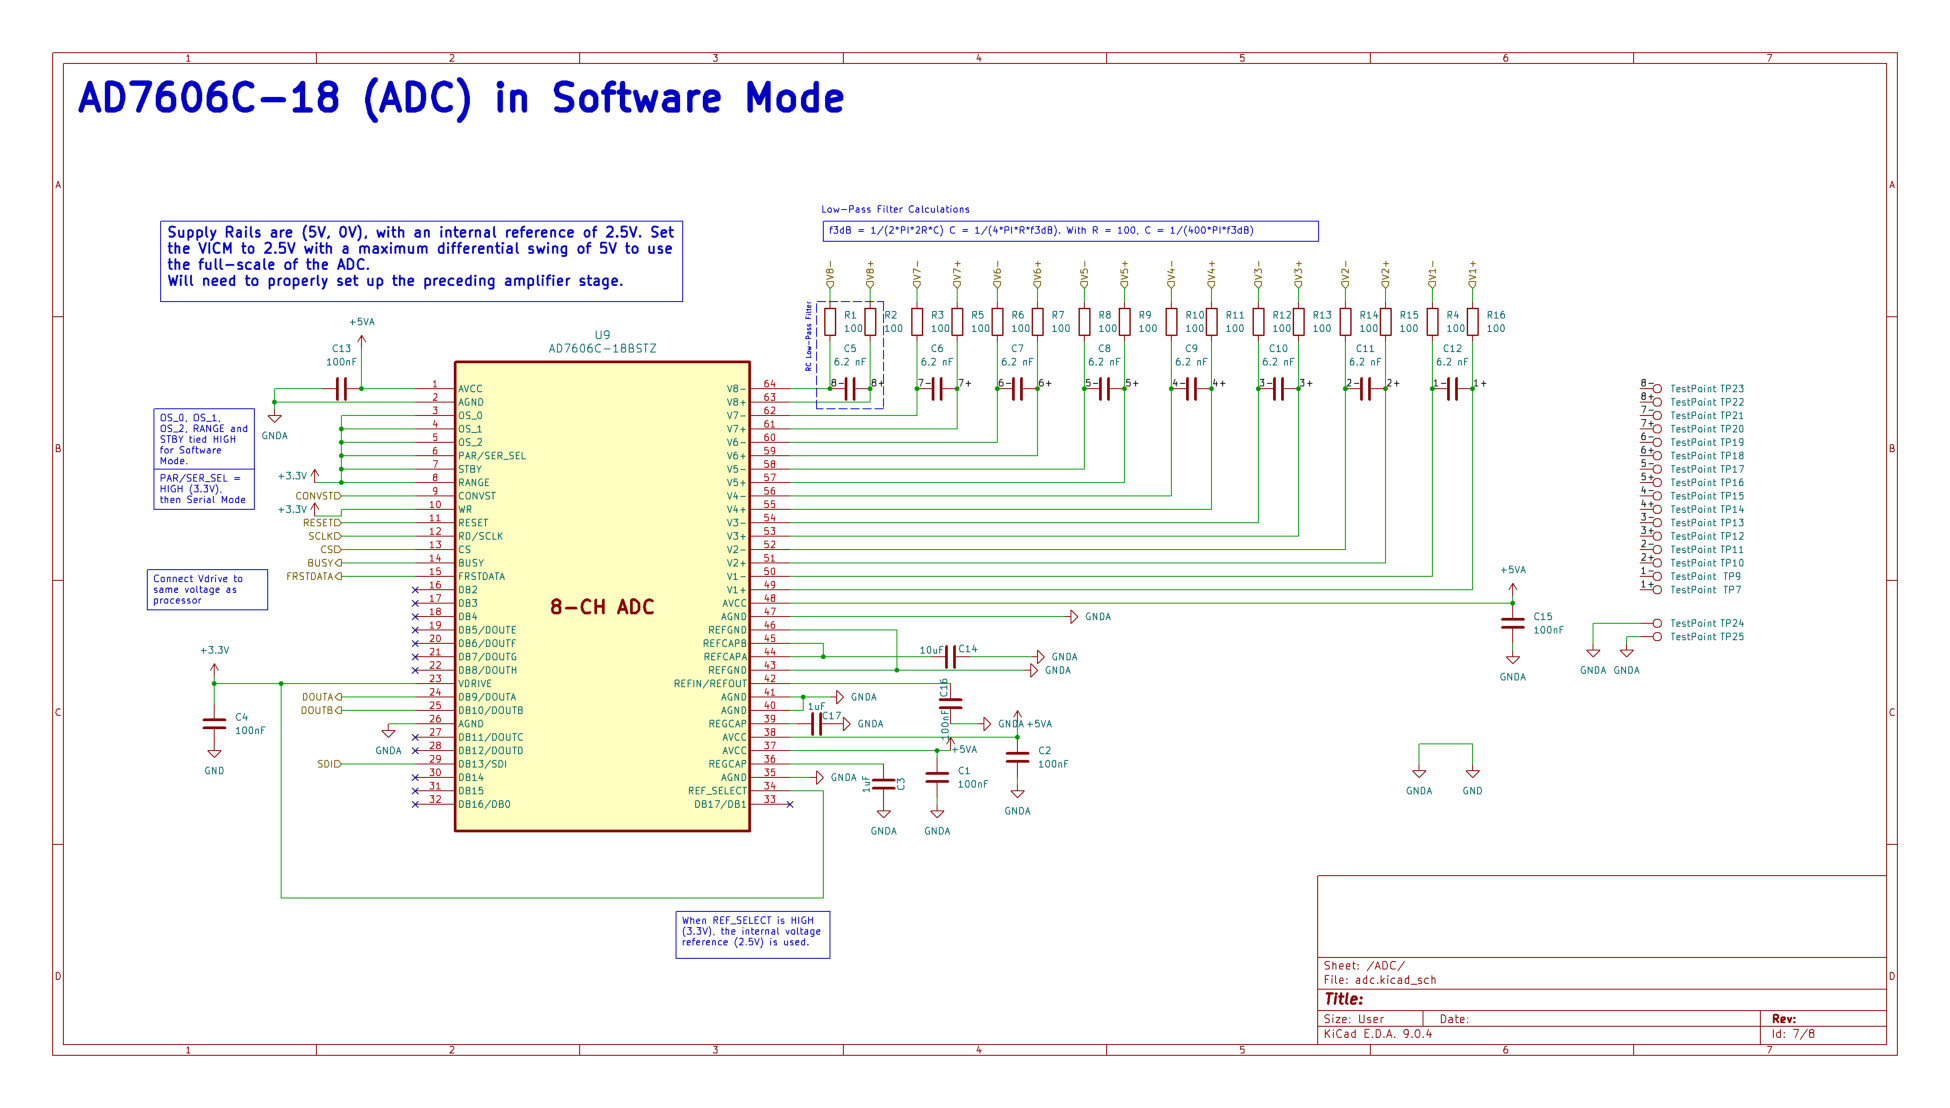Select the CONVST hierarchical label
This screenshot has width=1950, height=1108.
[318, 496]
